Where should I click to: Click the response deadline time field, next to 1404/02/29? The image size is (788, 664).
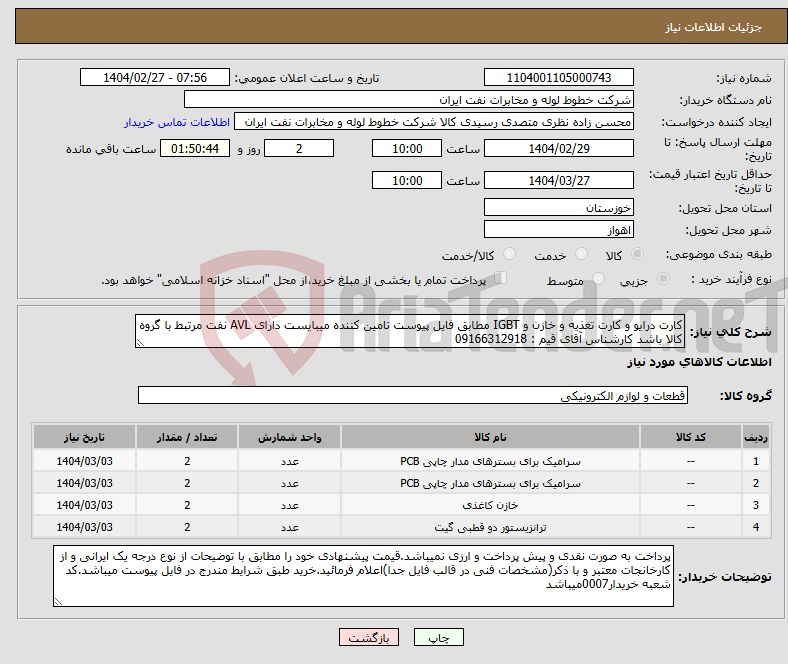[407, 148]
